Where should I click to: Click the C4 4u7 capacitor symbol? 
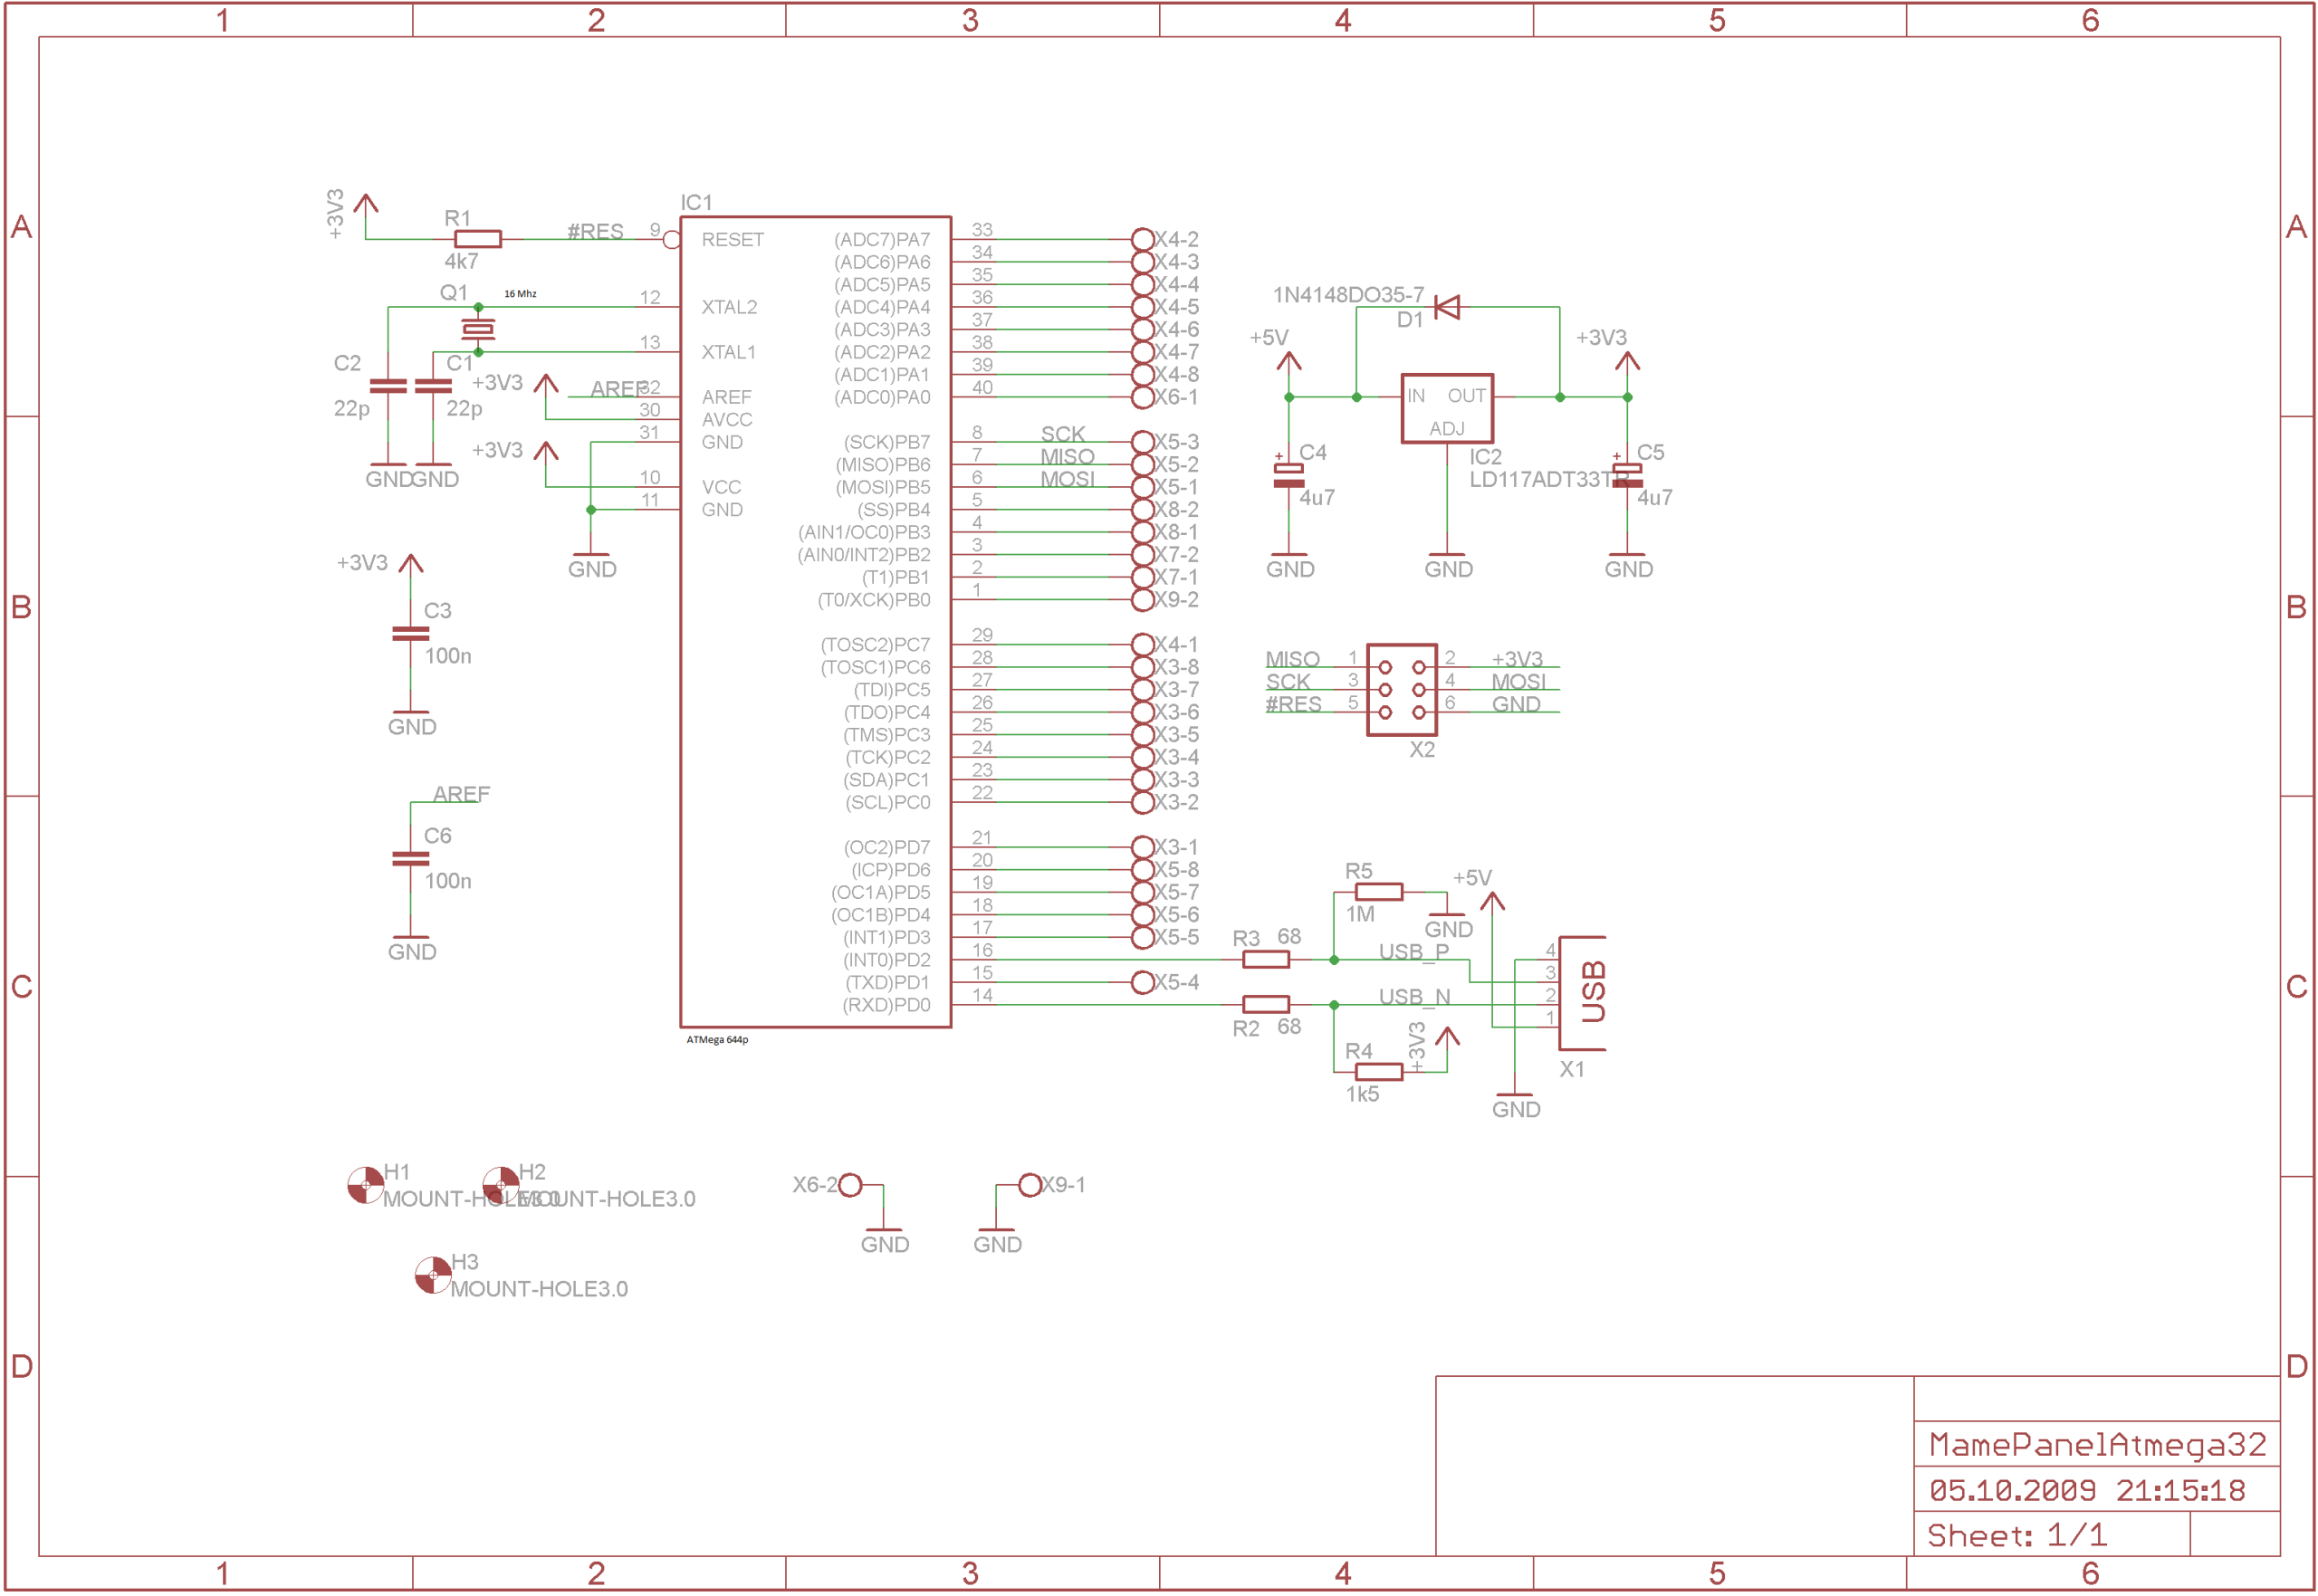pos(1288,476)
